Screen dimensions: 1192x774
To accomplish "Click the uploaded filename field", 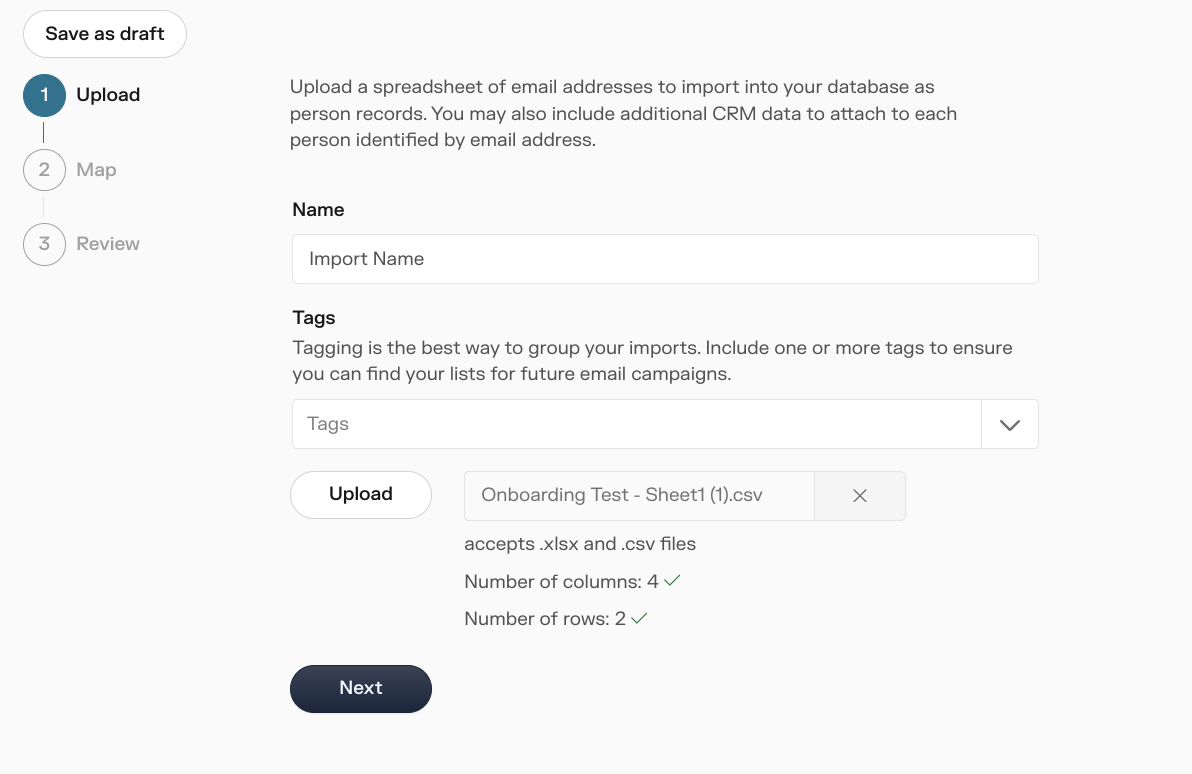I will pyautogui.click(x=639, y=496).
